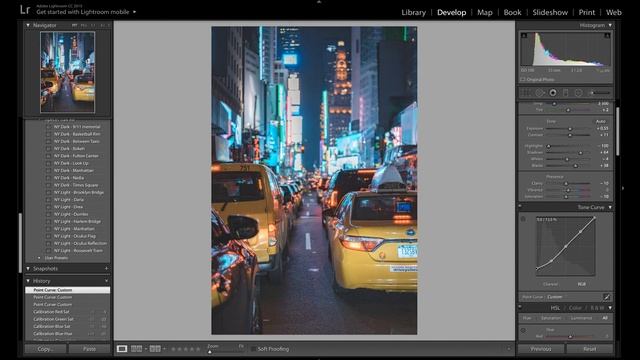Select Calibration Red Sat history step
Image resolution: width=640 pixels, height=360 pixels.
(x=68, y=312)
